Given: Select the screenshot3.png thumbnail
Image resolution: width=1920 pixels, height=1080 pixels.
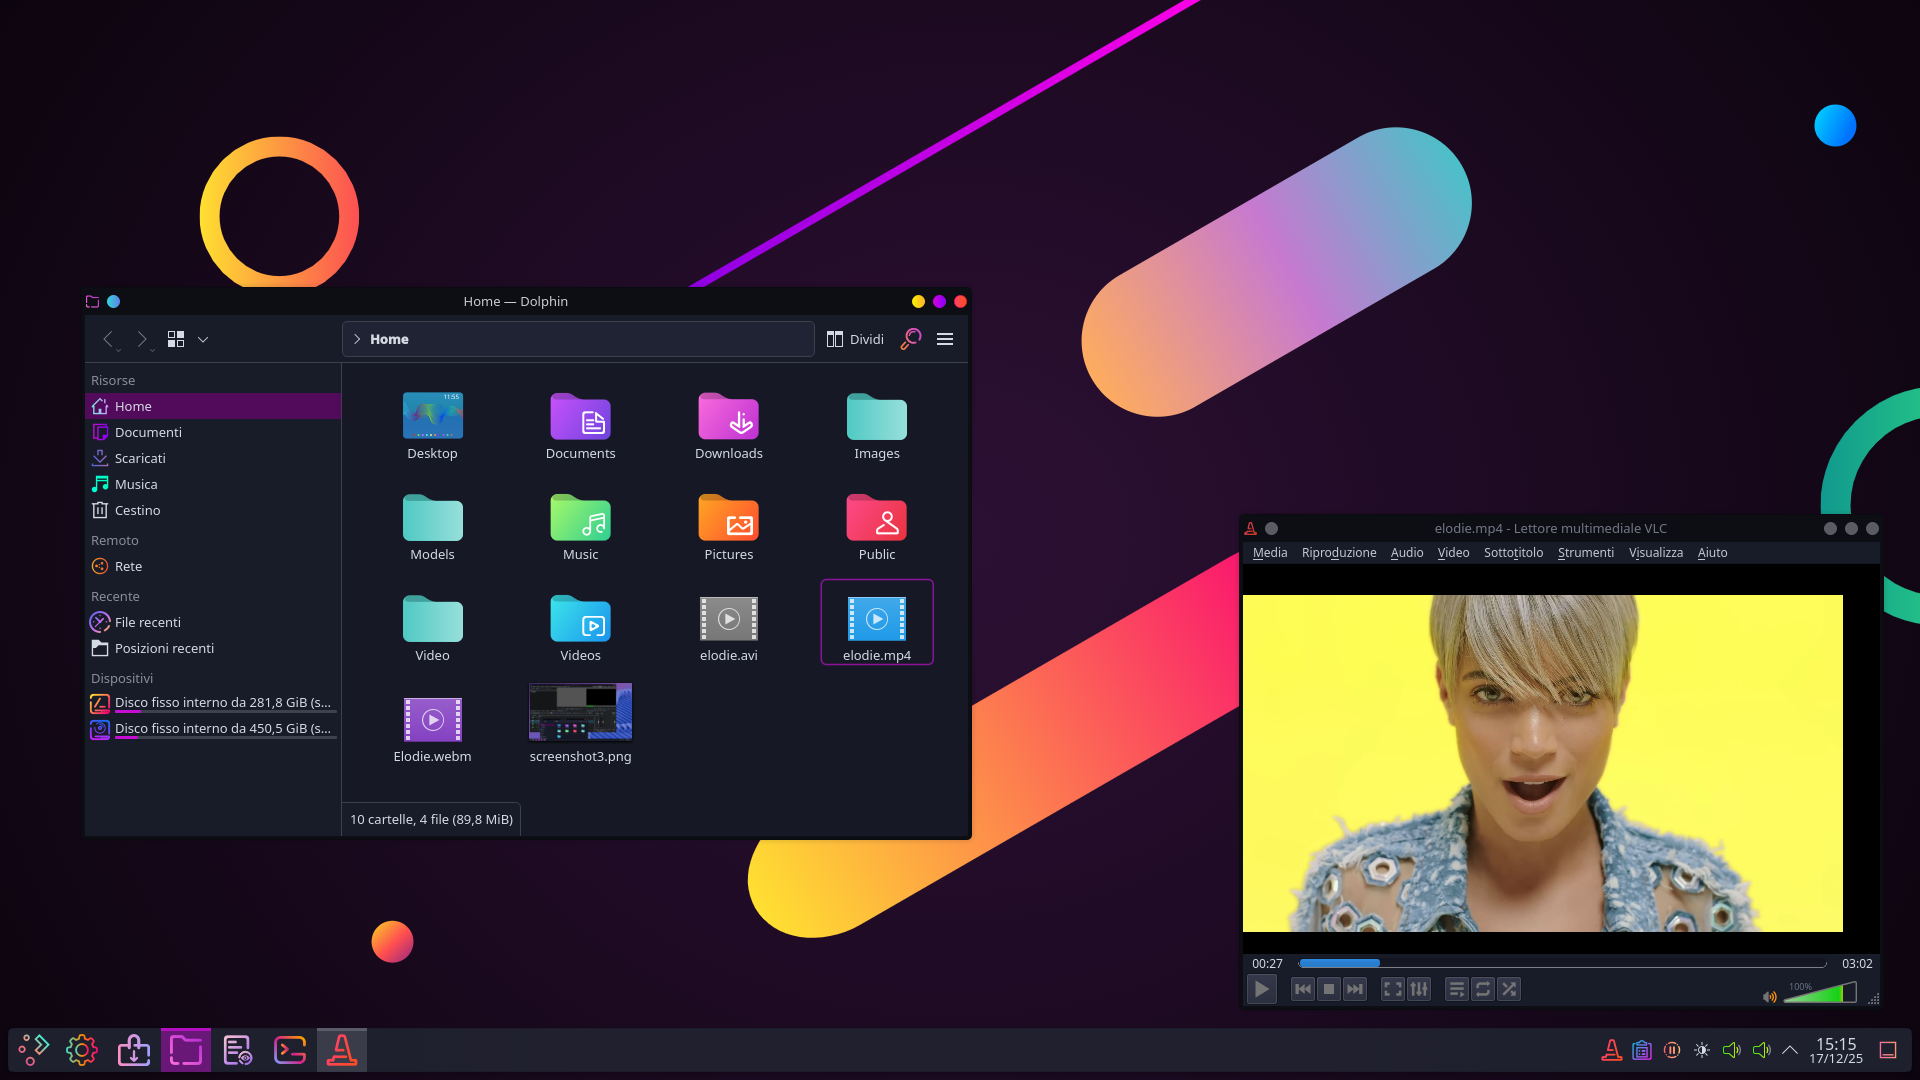Looking at the screenshot, I should click(x=580, y=712).
